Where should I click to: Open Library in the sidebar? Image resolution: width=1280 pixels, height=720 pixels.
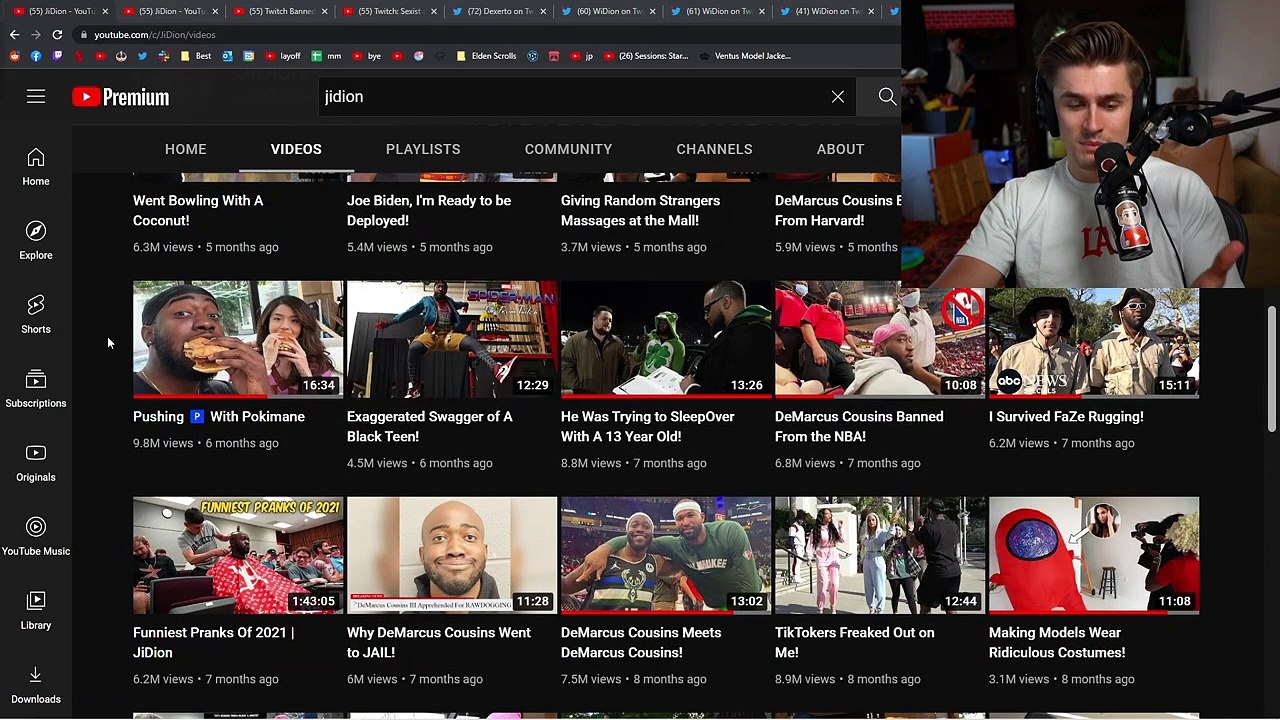pos(36,611)
